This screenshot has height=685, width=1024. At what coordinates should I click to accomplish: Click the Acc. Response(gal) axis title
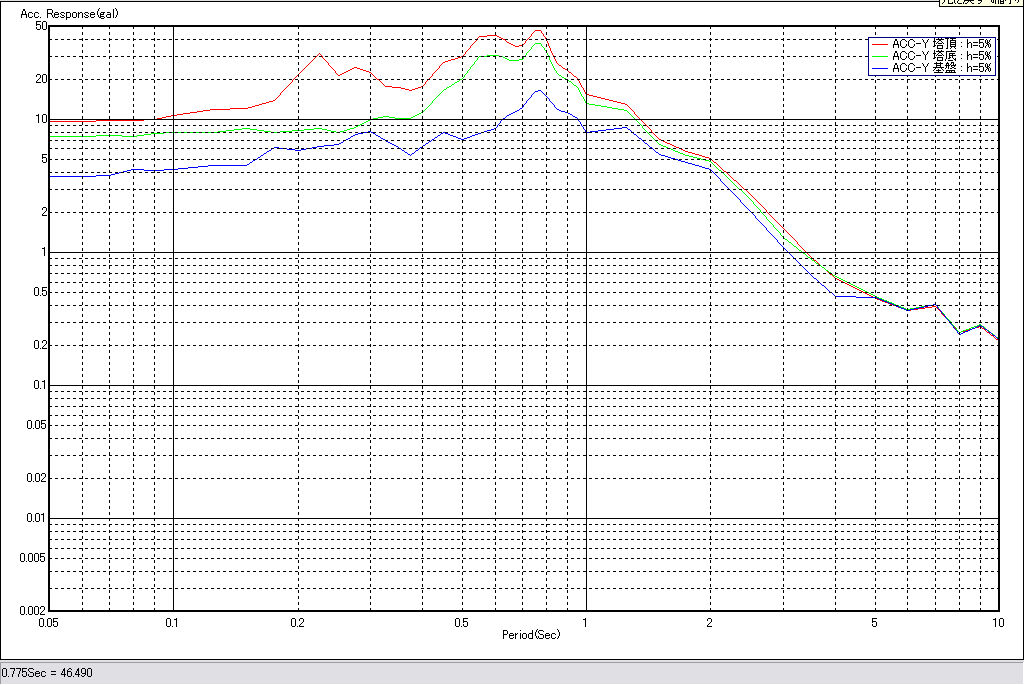click(x=62, y=15)
